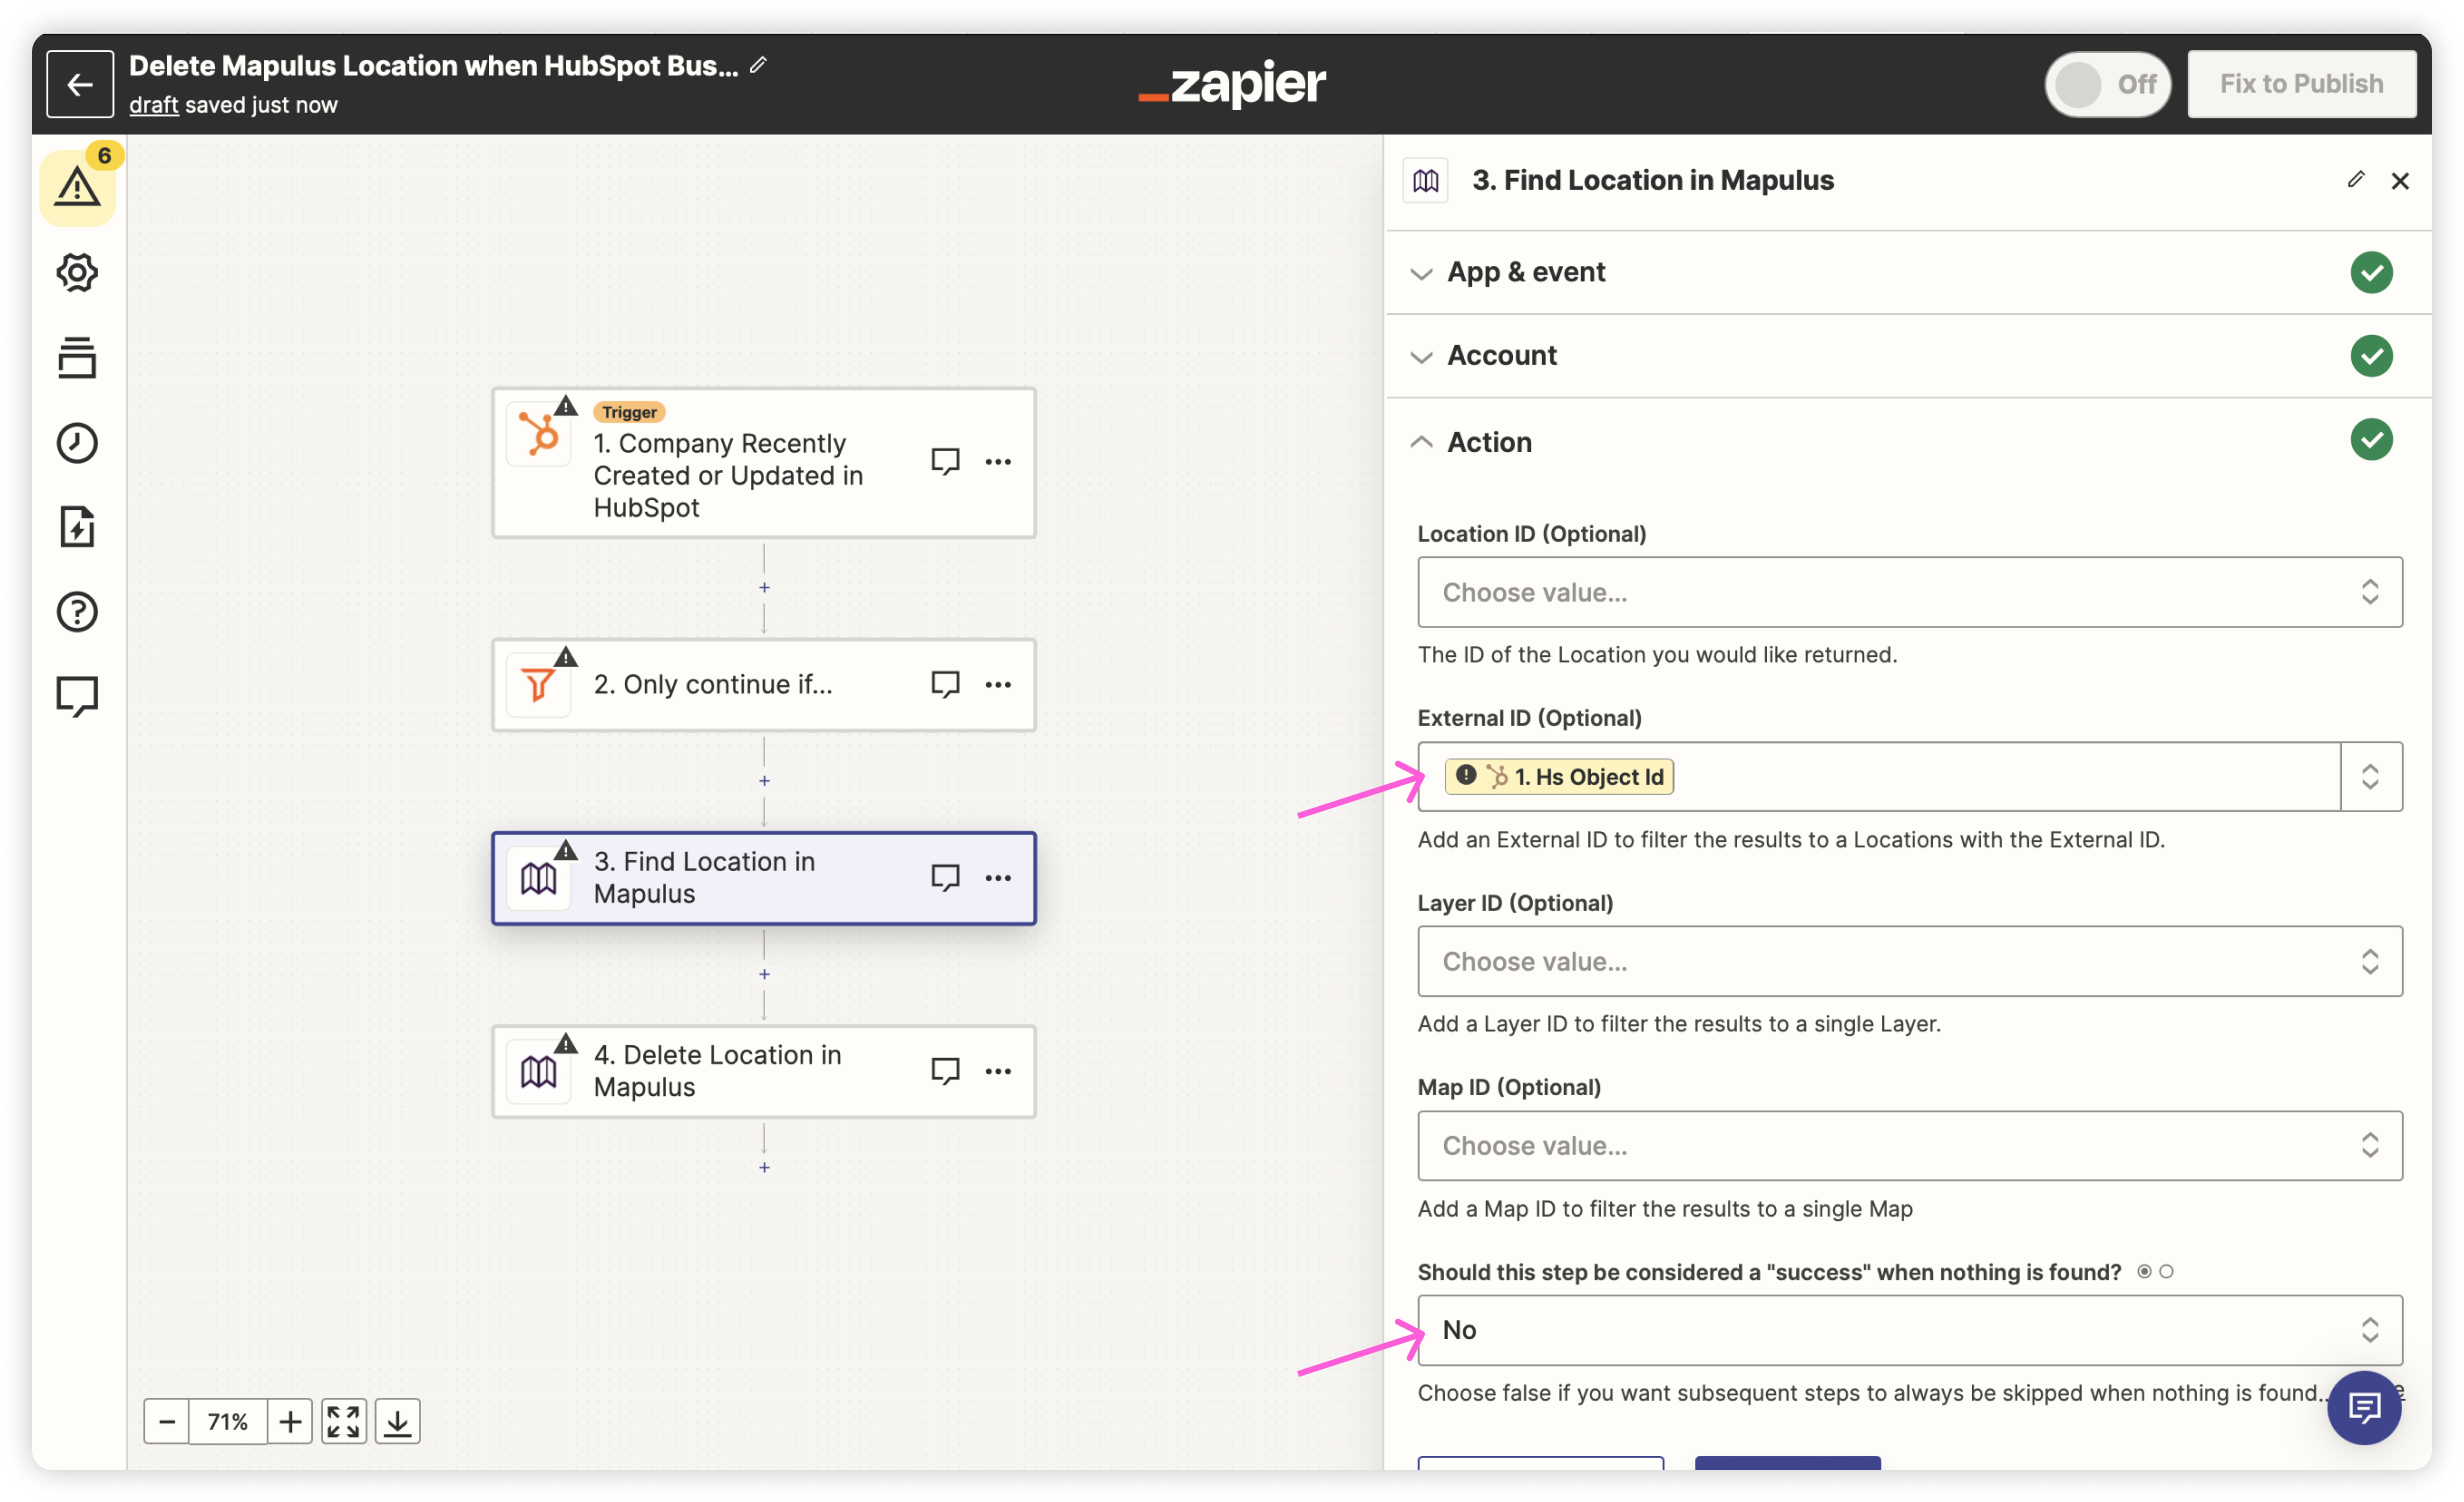Edit the Zap title pencil icon
The image size is (2464, 1502).
tap(758, 65)
